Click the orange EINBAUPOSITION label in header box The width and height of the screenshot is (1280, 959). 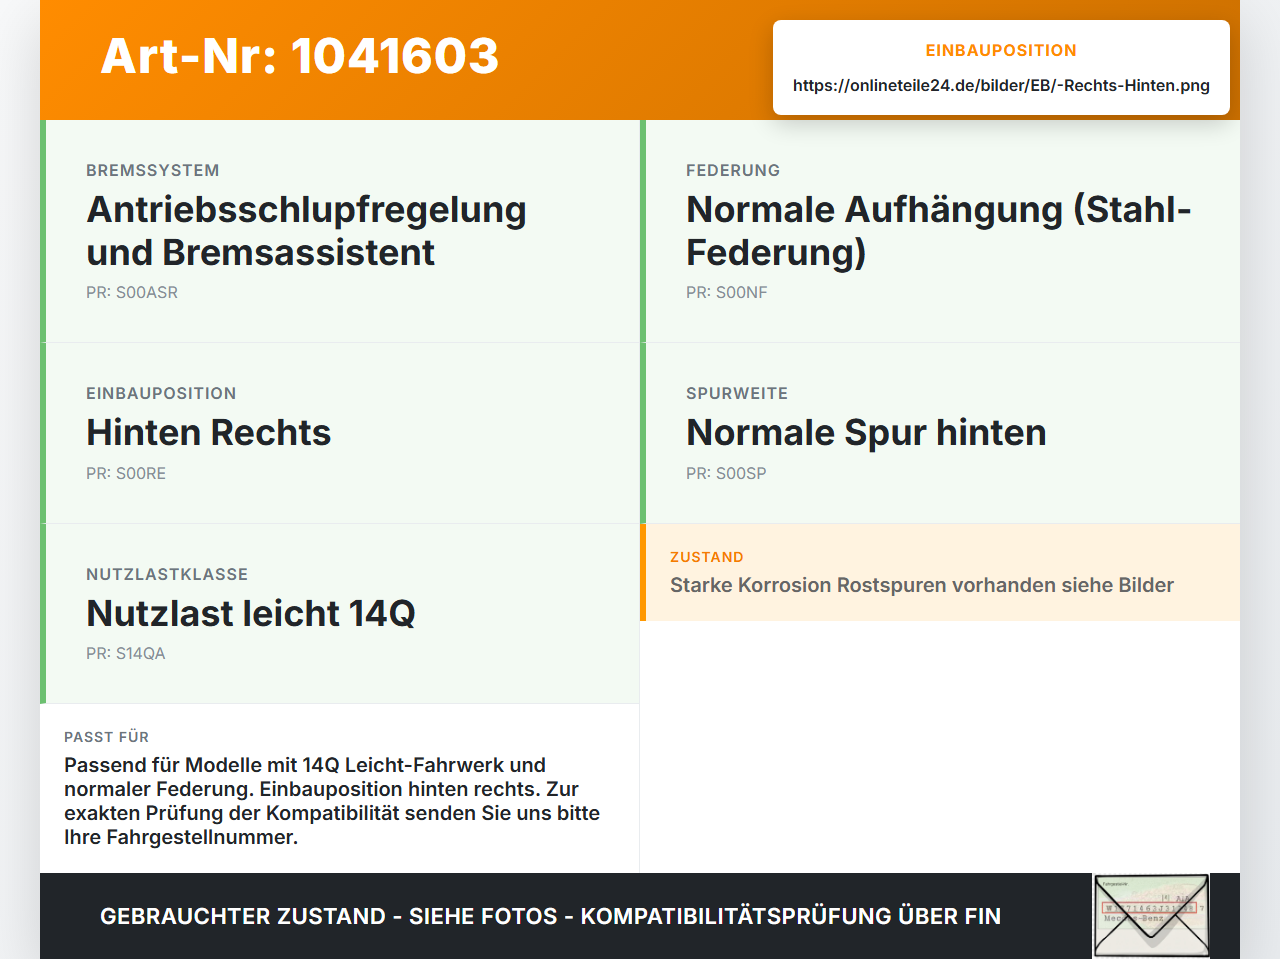[1001, 50]
